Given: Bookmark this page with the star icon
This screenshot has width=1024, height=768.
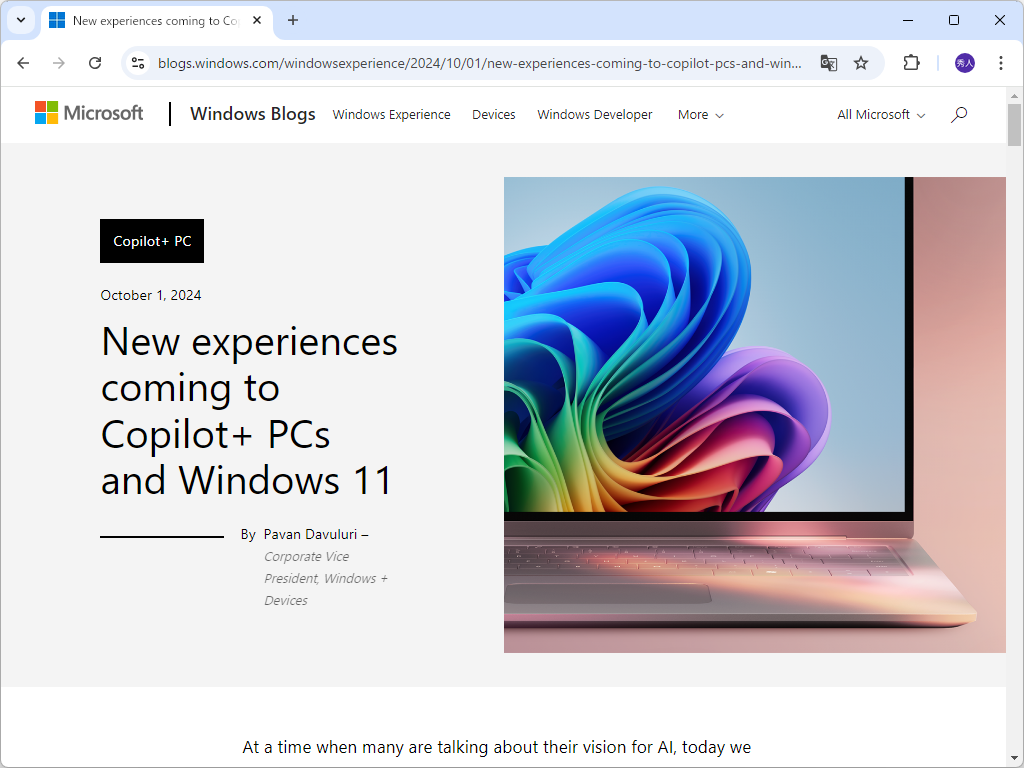Looking at the screenshot, I should (x=861, y=62).
